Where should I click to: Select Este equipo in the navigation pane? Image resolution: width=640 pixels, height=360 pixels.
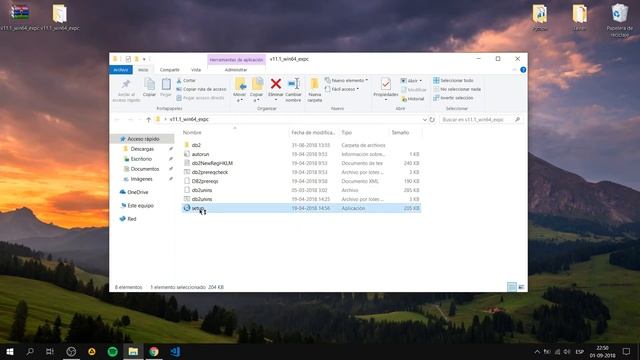click(x=137, y=206)
